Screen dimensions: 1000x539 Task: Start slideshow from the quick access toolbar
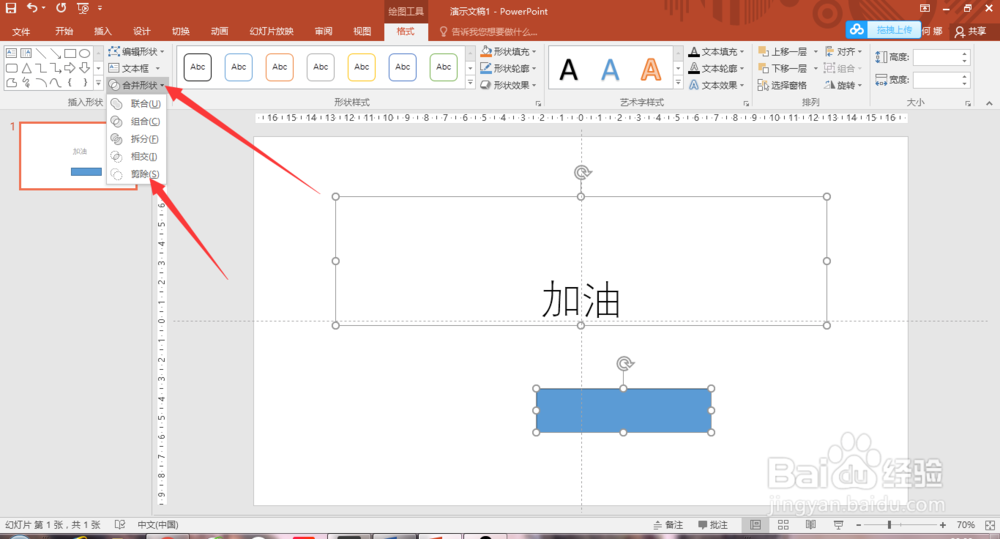tap(83, 8)
